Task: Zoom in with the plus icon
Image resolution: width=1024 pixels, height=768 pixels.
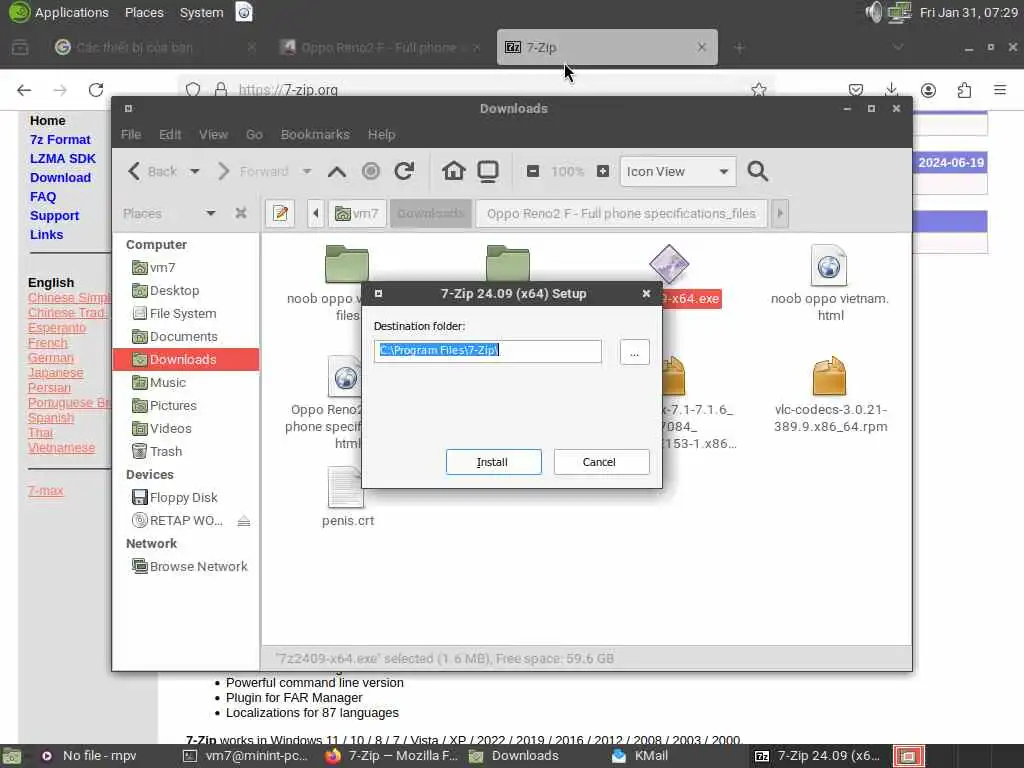Action: point(603,171)
